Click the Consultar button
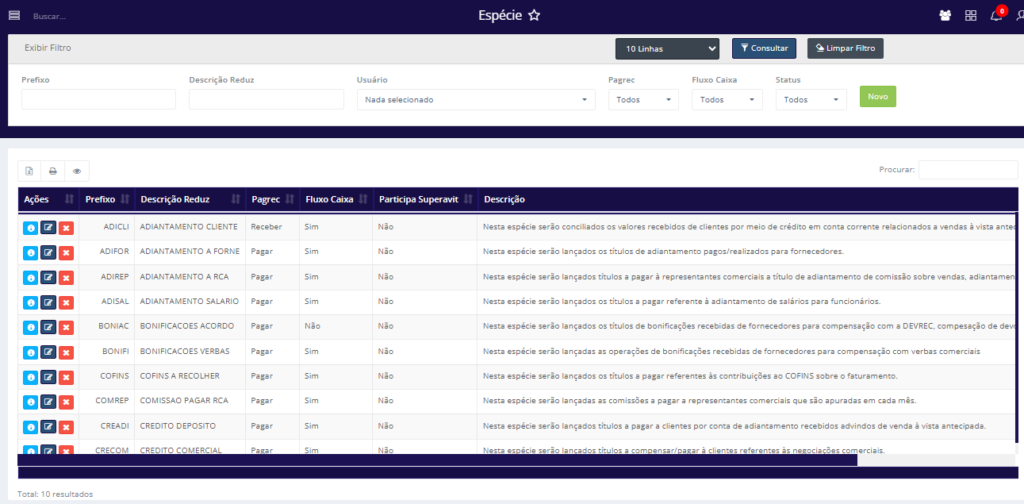Screen dimensions: 1024x504 click(763, 48)
